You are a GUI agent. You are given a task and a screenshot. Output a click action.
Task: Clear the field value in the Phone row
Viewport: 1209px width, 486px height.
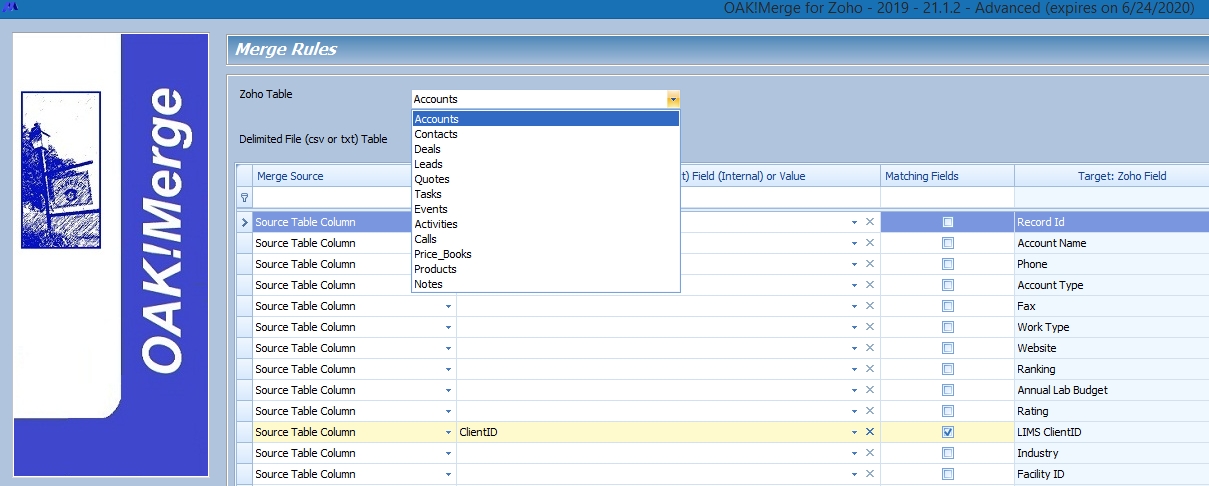[x=869, y=264]
